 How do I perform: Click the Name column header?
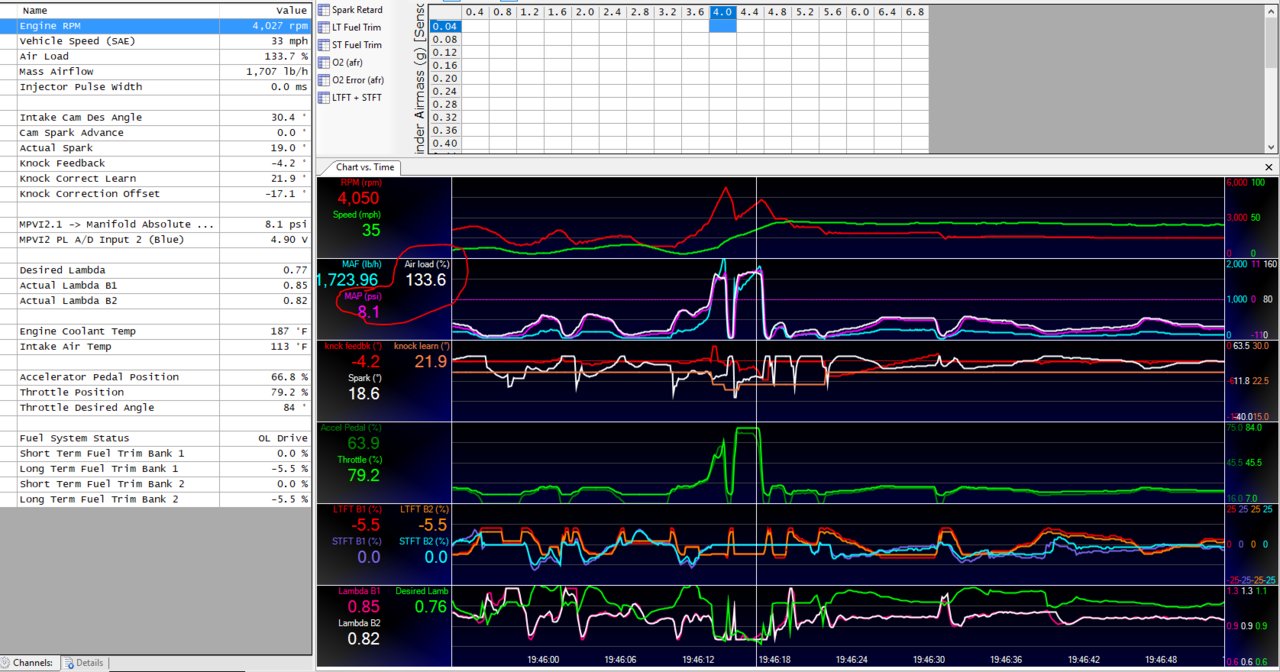point(110,10)
